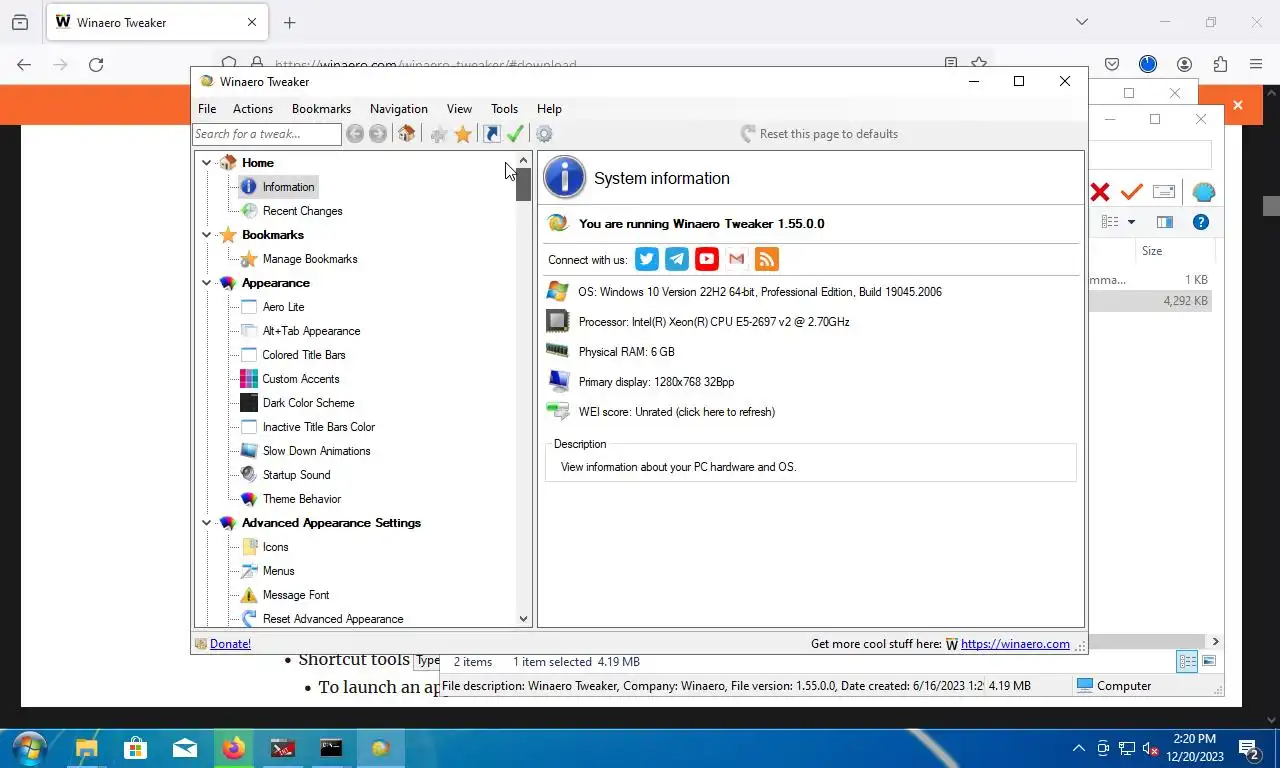The image size is (1280, 768).
Task: Open settings via the gear toolbar icon
Action: point(544,134)
